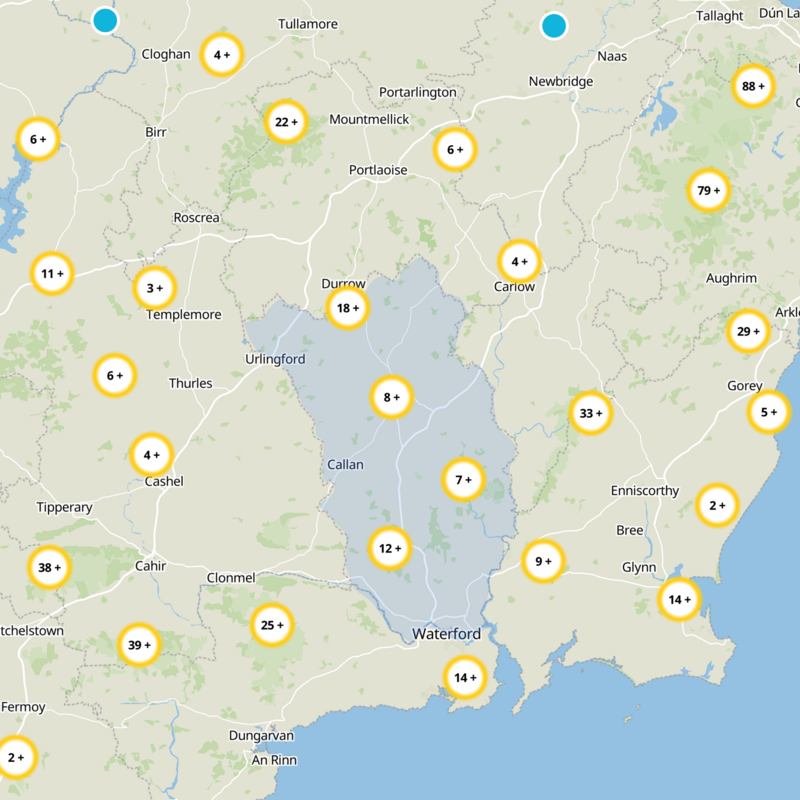Click the 14+ cluster near Glynn
Screen dimensions: 800x800
click(x=679, y=599)
